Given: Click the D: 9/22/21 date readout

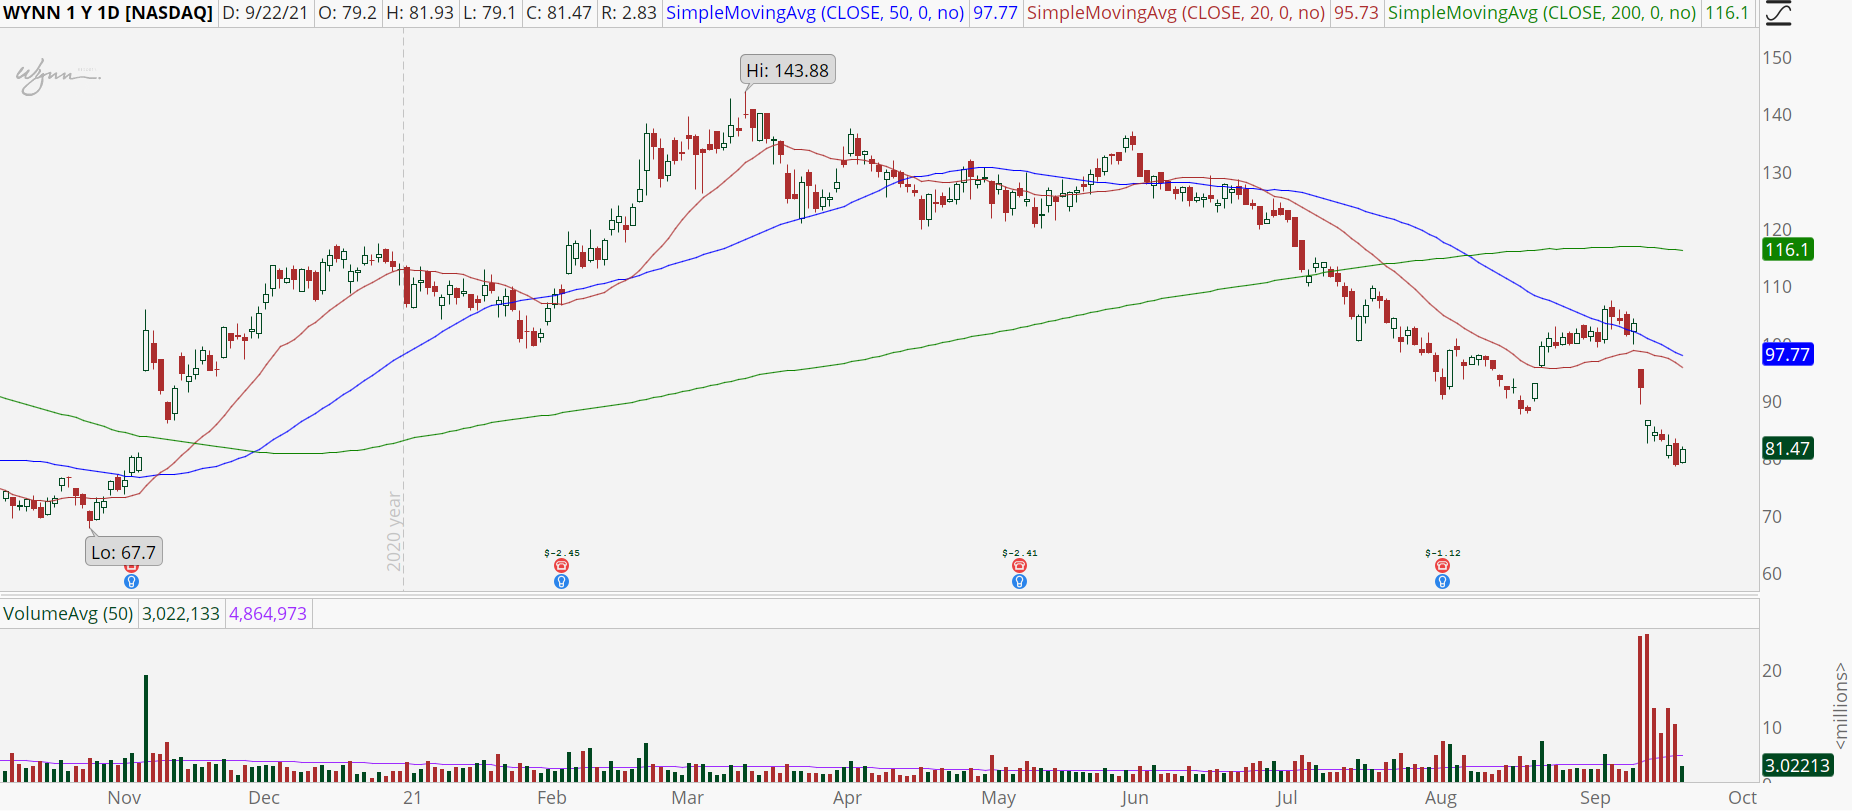Looking at the screenshot, I should click(x=265, y=13).
